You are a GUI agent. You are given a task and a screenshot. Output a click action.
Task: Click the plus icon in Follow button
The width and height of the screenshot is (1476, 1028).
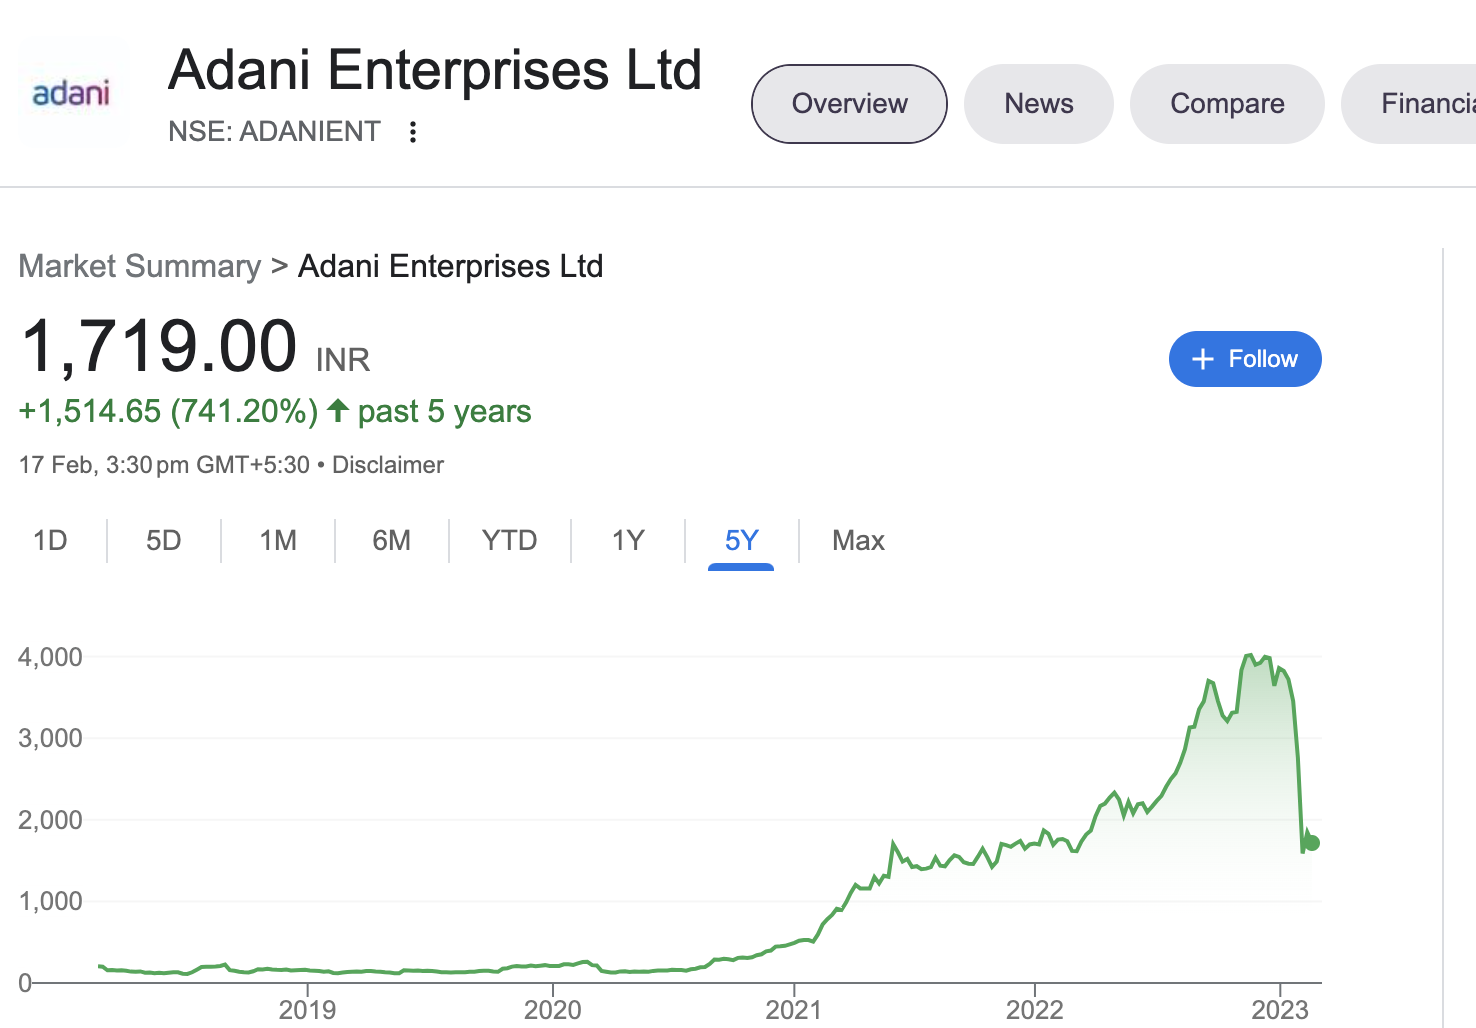[1203, 359]
